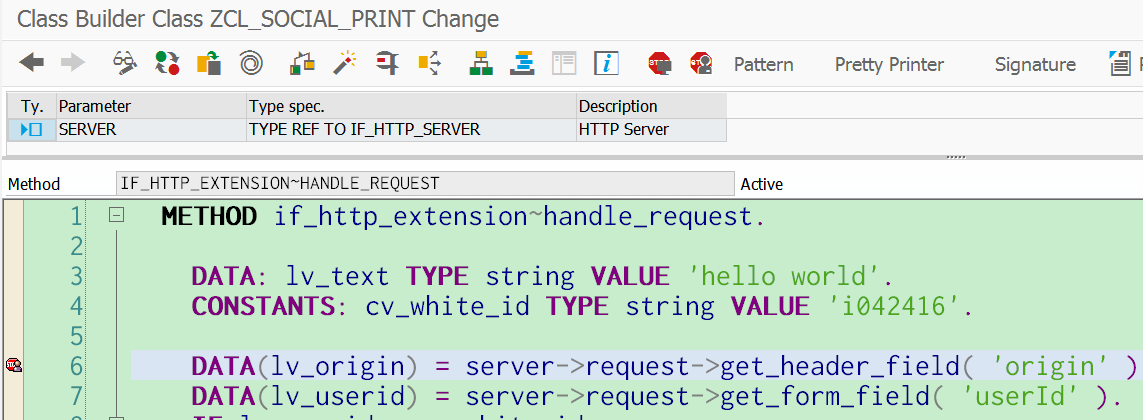
Task: Click the 'Active' status text
Action: click(x=762, y=184)
